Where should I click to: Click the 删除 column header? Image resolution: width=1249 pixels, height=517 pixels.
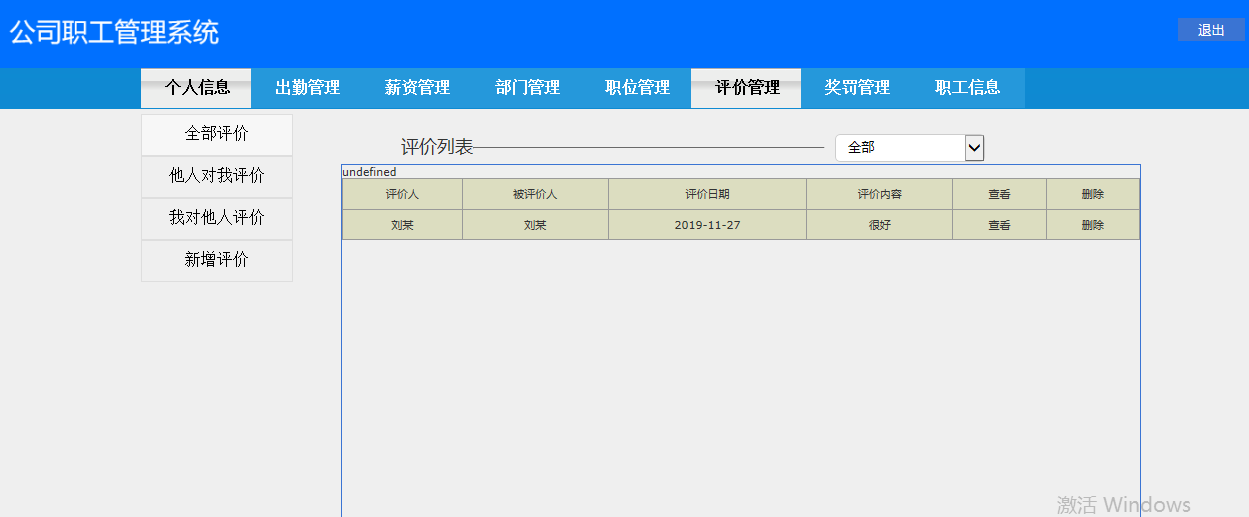pyautogui.click(x=1092, y=194)
